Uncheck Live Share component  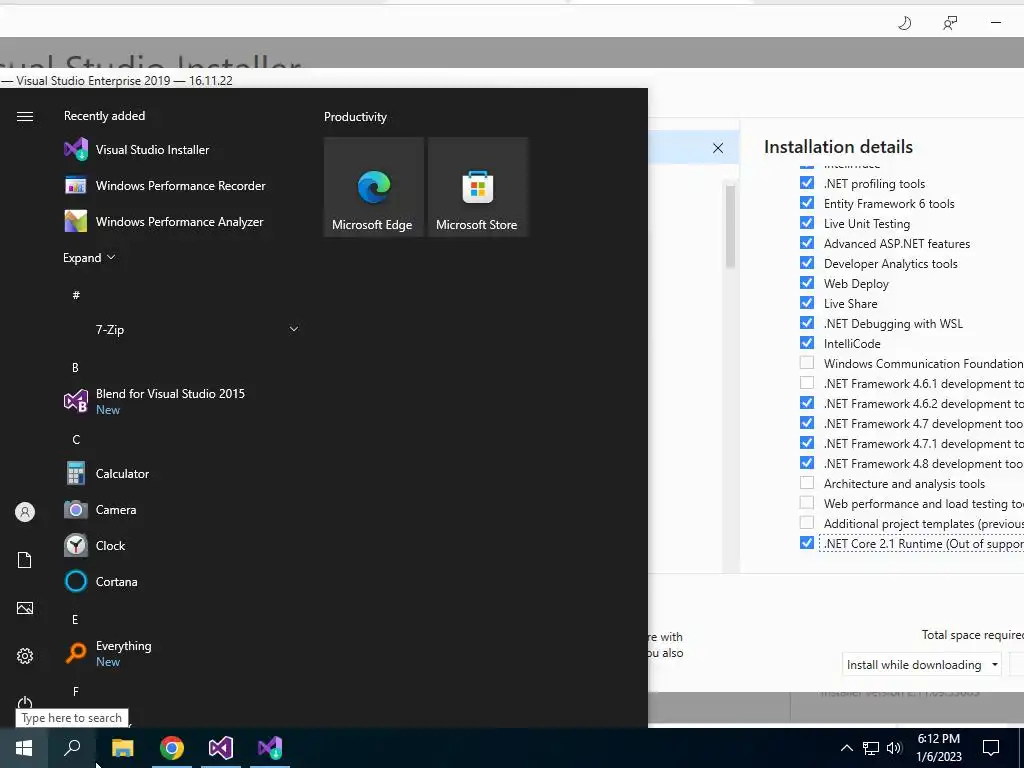[x=807, y=303]
